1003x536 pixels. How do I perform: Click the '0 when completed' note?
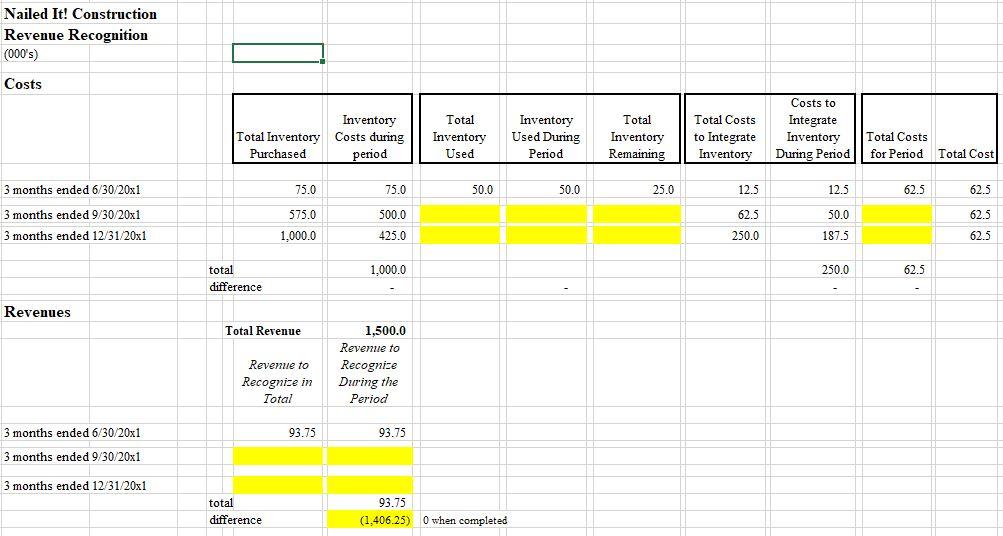465,521
